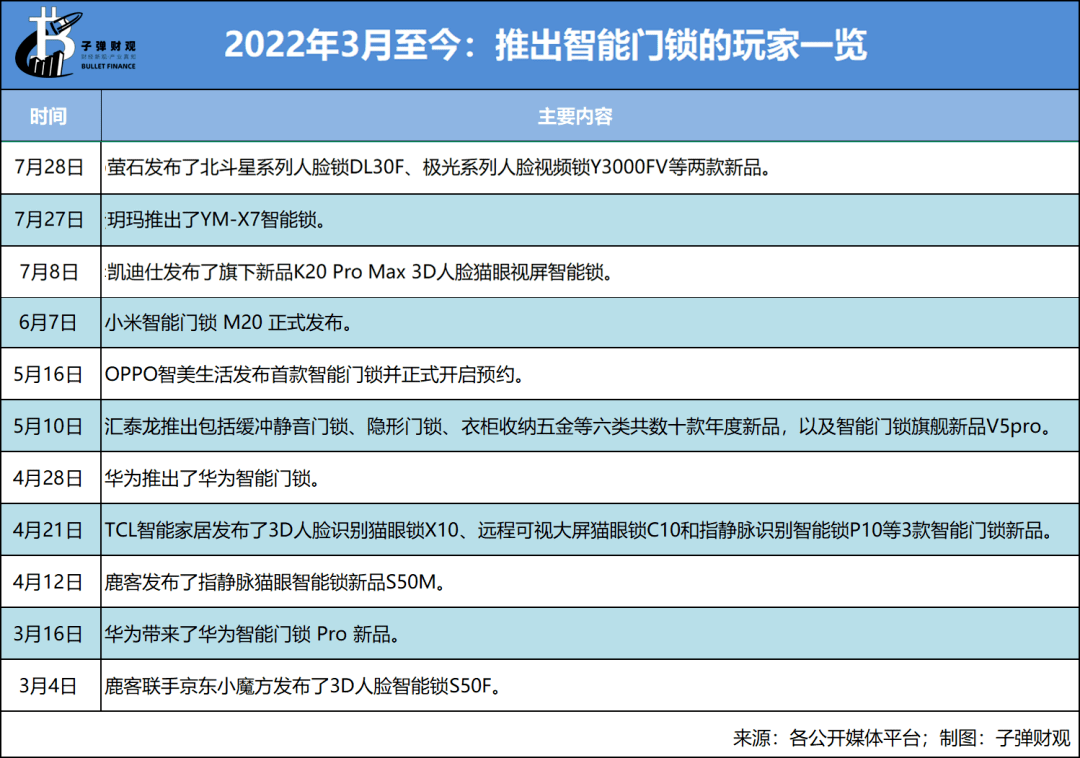Click the 华为智能门锁 Pro 新品 row
Viewport: 1080px width, 758px height.
[255, 634]
